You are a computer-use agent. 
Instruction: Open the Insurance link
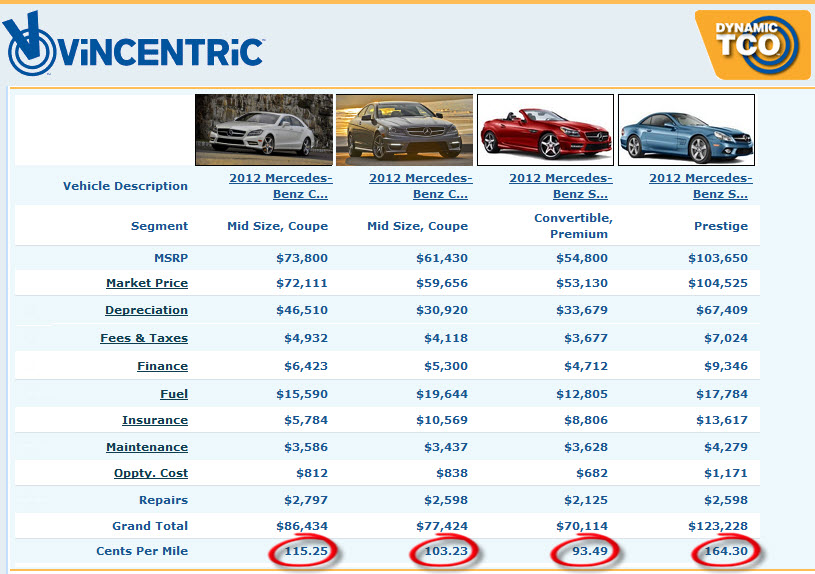155,420
